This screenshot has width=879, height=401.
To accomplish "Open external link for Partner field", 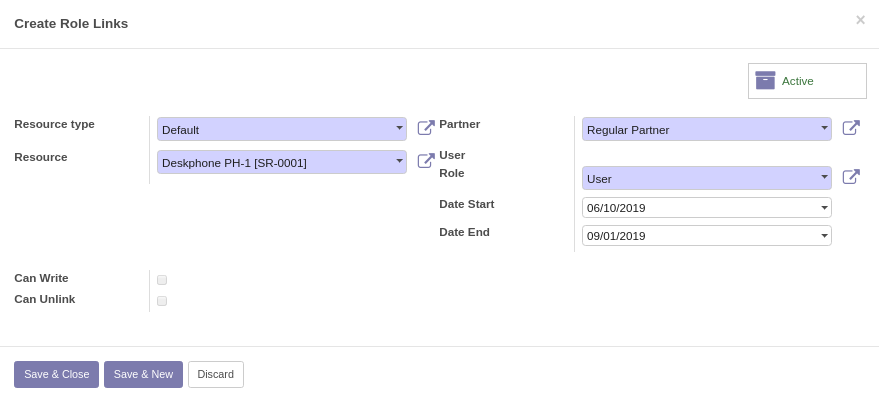I will pos(851,128).
